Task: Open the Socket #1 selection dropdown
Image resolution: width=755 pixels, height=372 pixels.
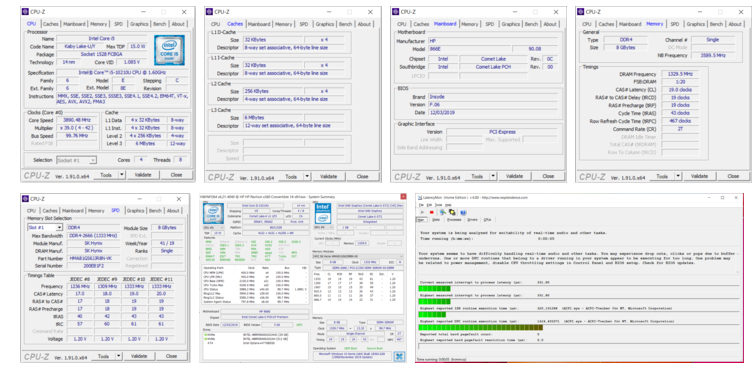Action: [77, 160]
